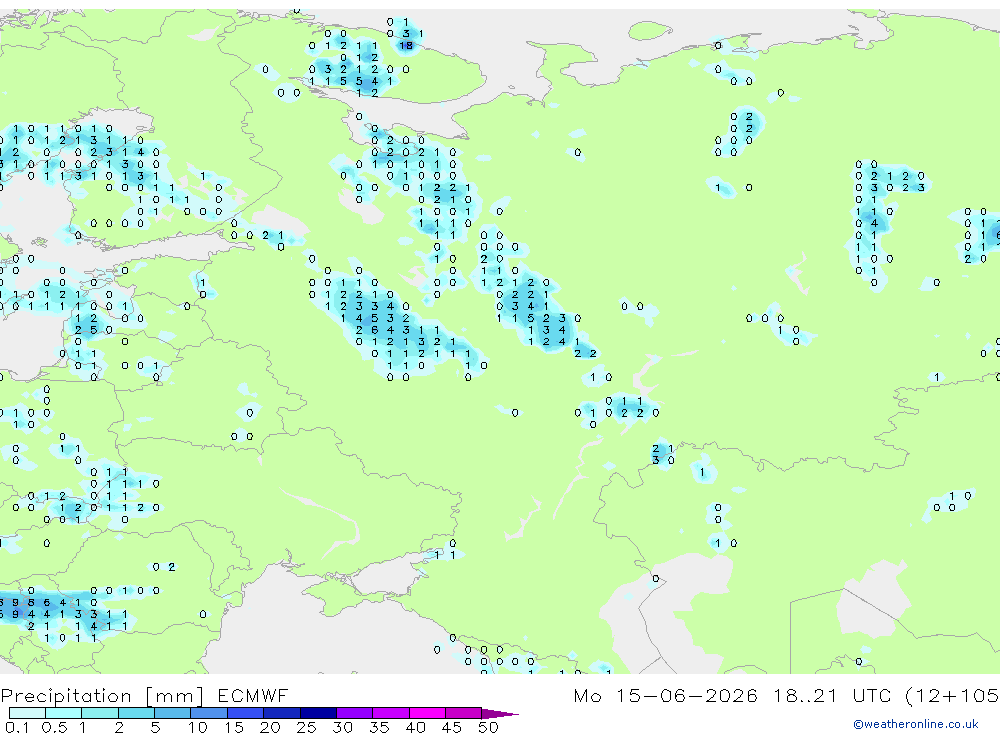Select the '40' legend scale label
The height and width of the screenshot is (733, 1000).
pyautogui.click(x=415, y=727)
